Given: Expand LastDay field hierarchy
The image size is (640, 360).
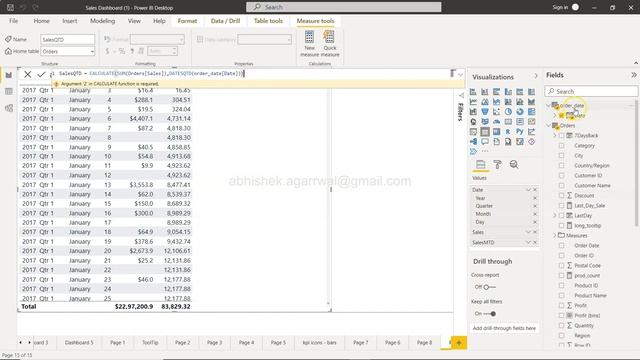Looking at the screenshot, I should (x=555, y=216).
